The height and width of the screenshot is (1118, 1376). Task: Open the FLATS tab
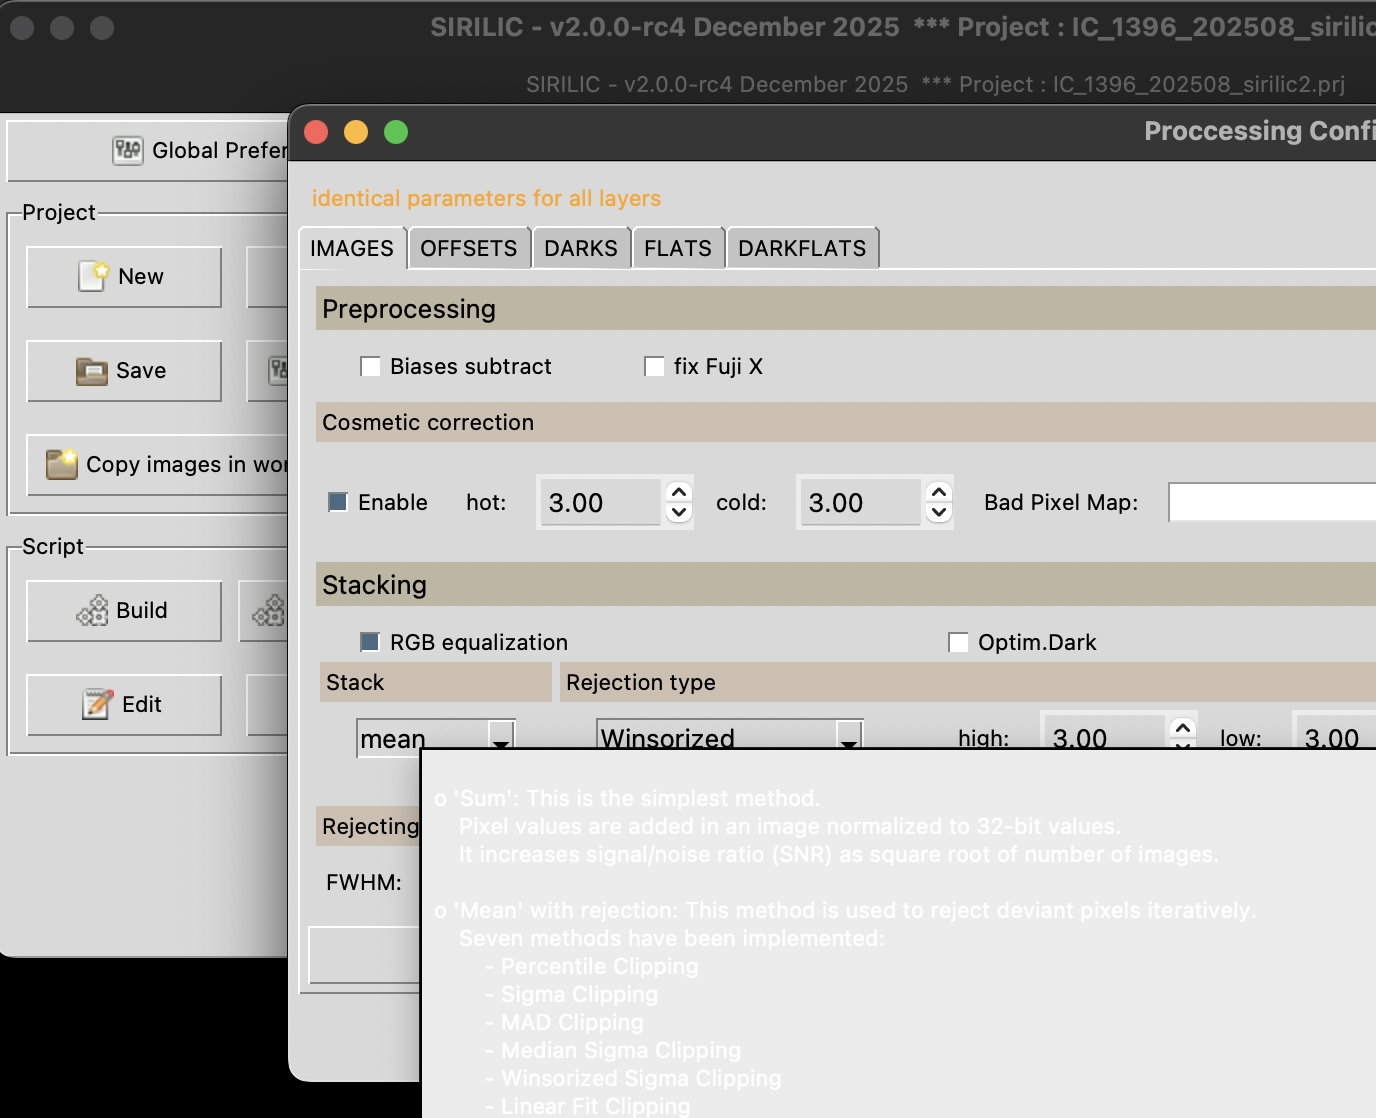678,248
